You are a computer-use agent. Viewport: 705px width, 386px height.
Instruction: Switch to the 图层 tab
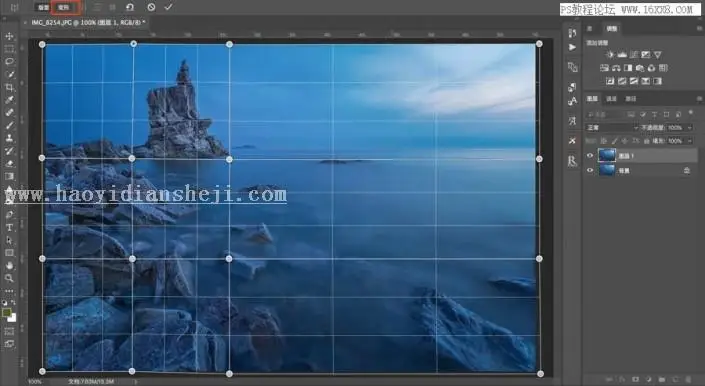[x=592, y=98]
